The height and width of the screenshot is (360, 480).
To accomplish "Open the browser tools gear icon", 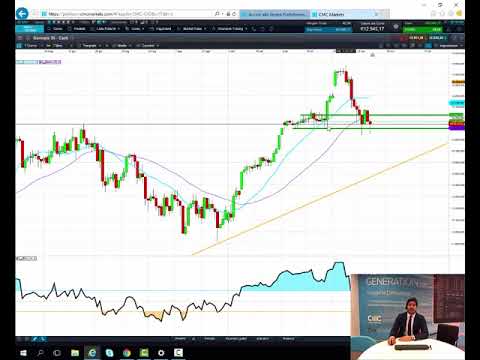I will tap(451, 14).
